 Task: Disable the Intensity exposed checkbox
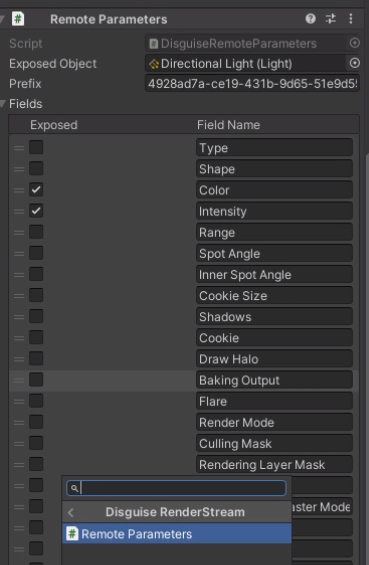pos(36,211)
